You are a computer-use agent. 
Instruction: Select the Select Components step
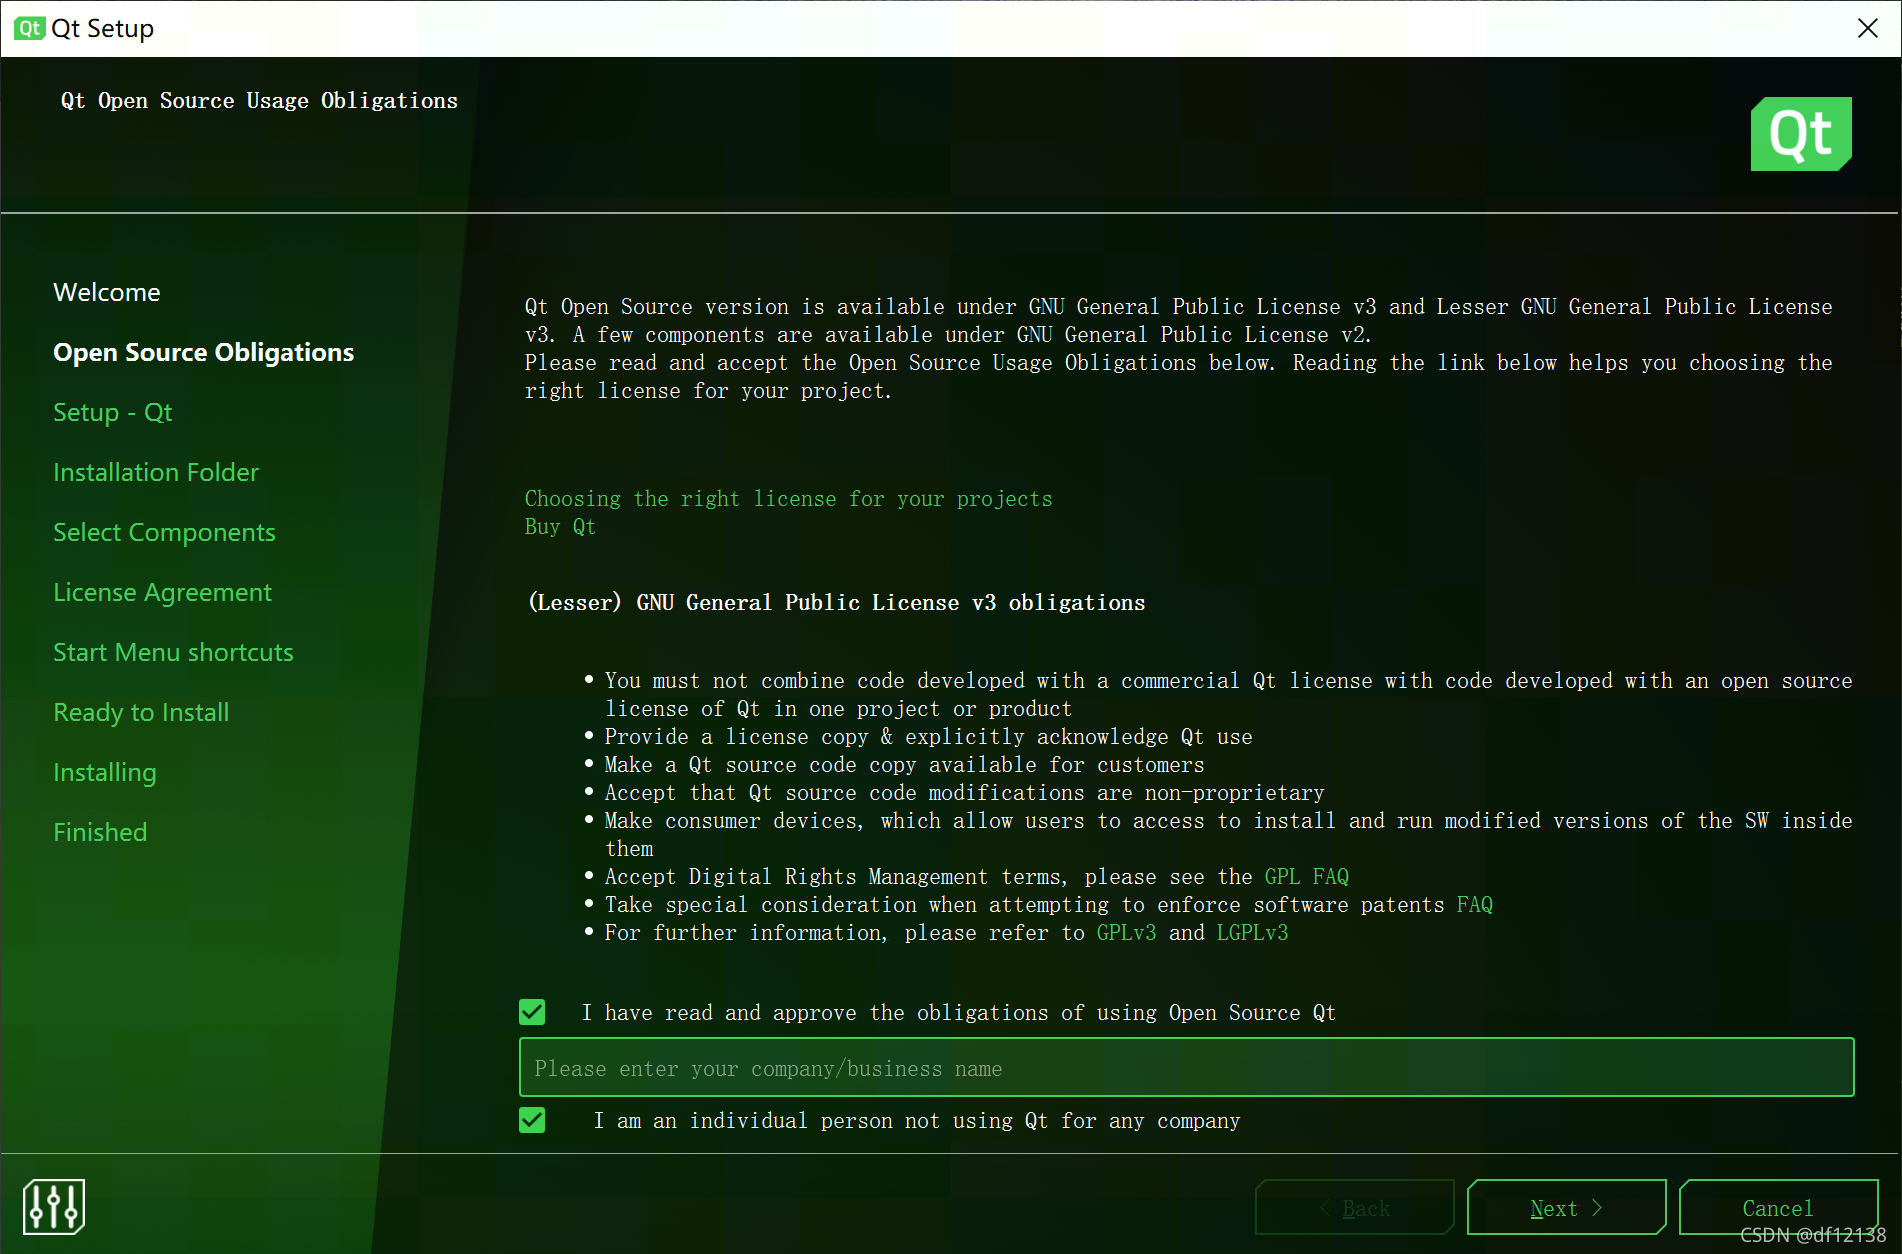164,532
